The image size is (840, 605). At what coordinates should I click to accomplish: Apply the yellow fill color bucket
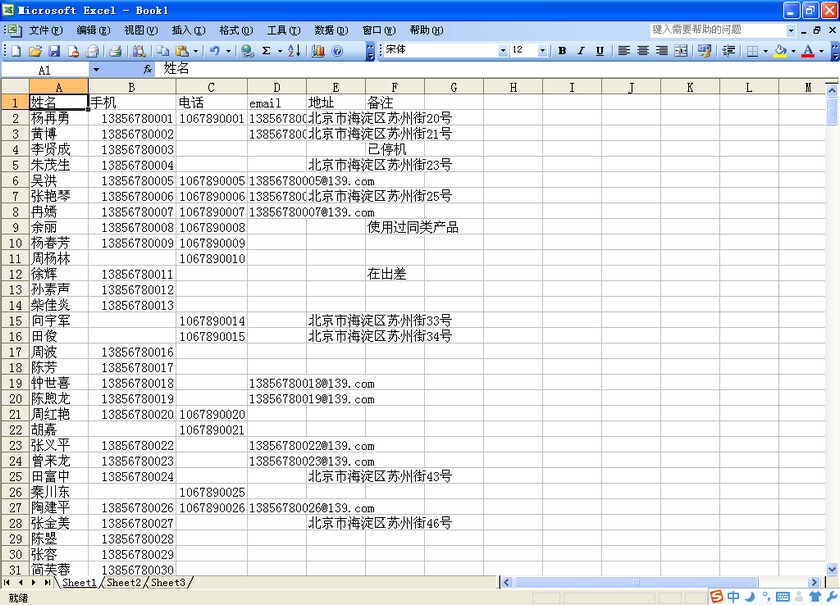[781, 50]
